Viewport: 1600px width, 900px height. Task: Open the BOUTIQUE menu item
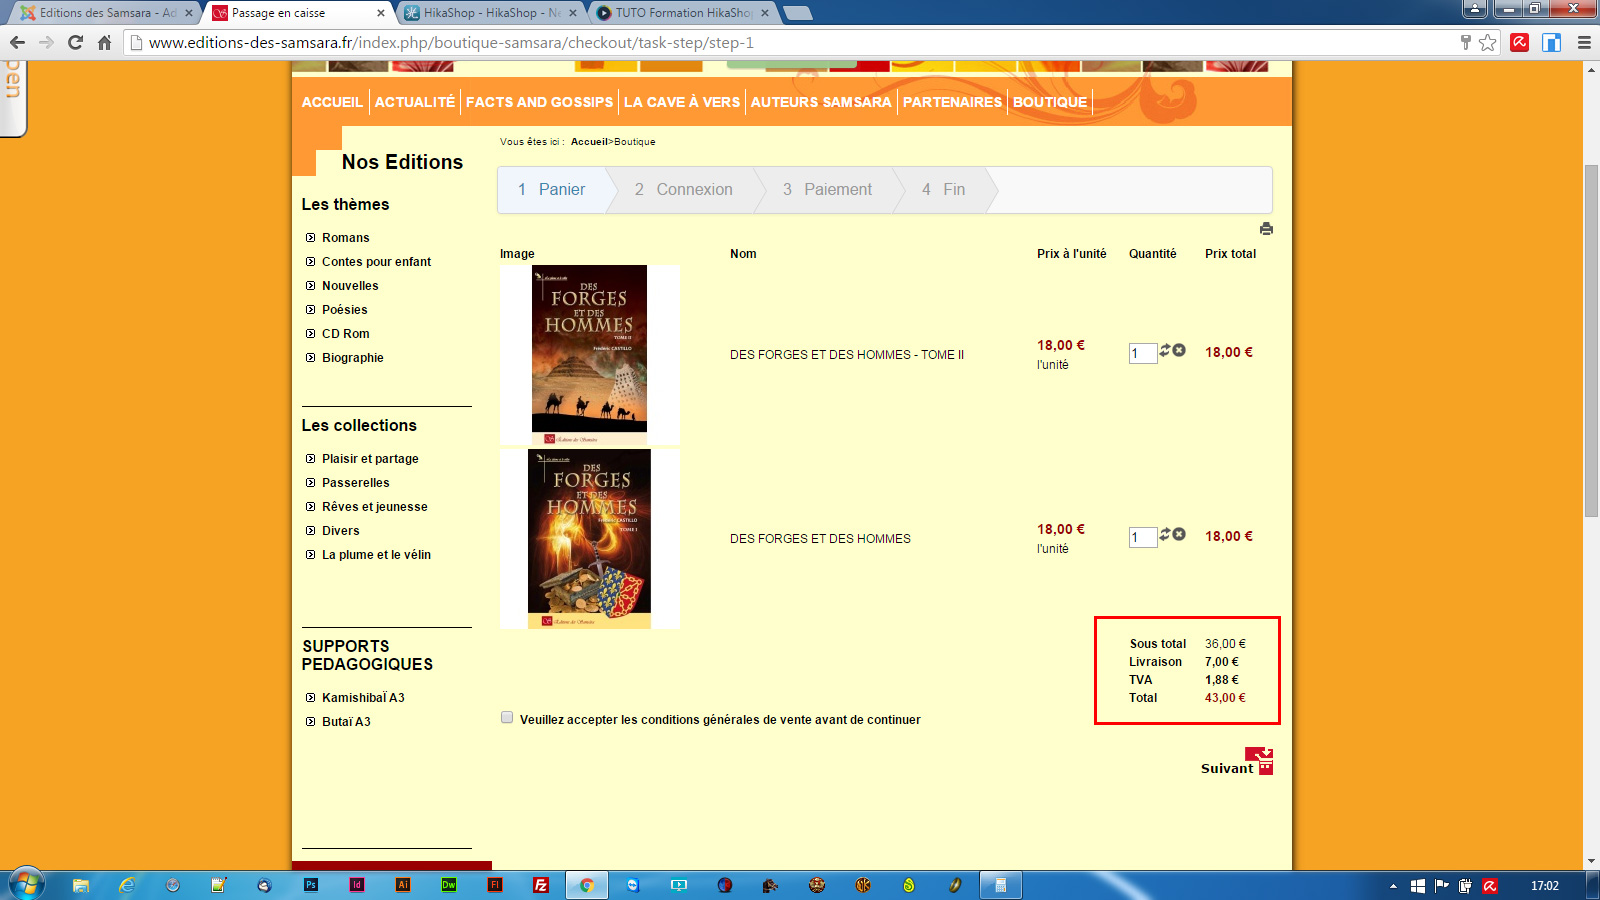(1050, 102)
